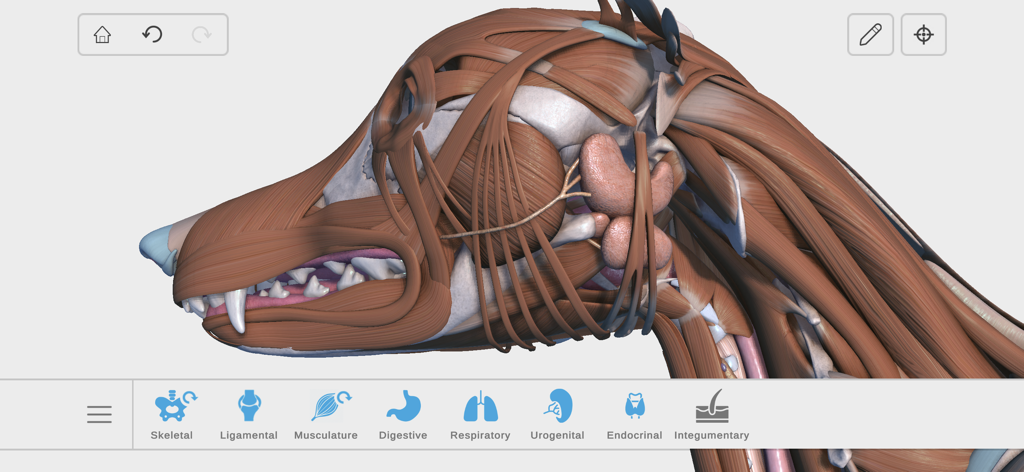Screen dimensions: 1024x472
Task: Open the pencil annotation tool
Action: [x=870, y=35]
